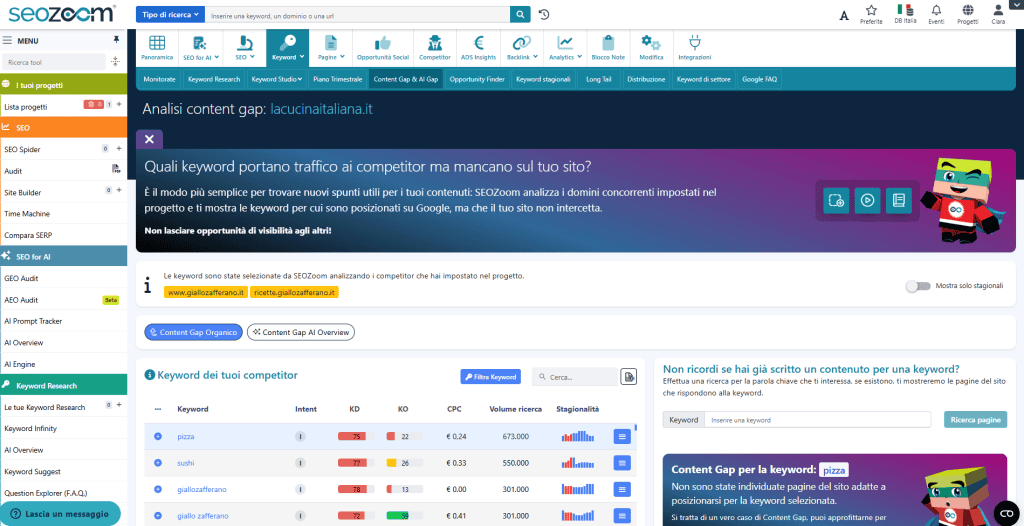Toggle Mostra solo stagionali switch
Screen dimensions: 1024x526
918,286
